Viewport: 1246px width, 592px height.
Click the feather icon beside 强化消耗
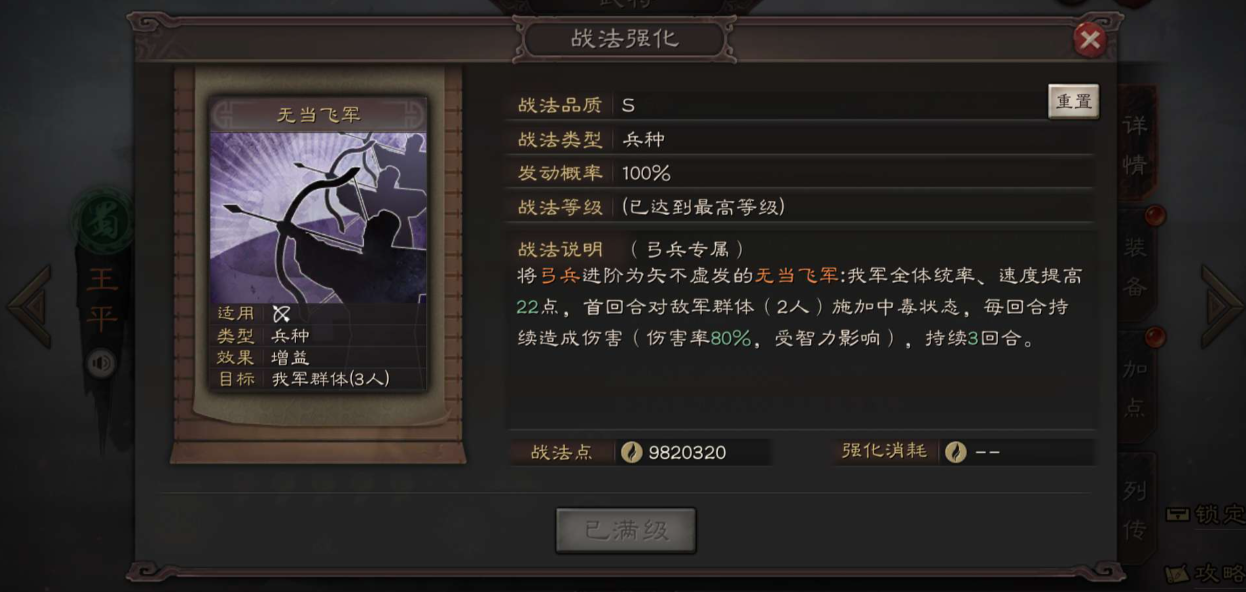[x=955, y=452]
